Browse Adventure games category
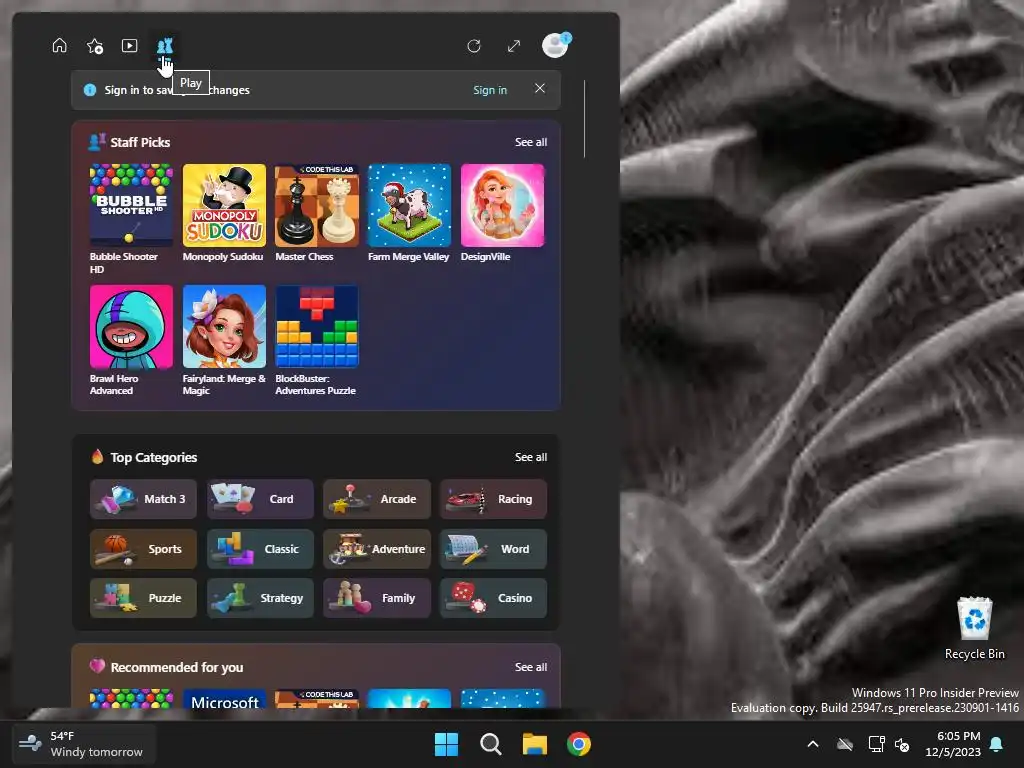 [377, 549]
